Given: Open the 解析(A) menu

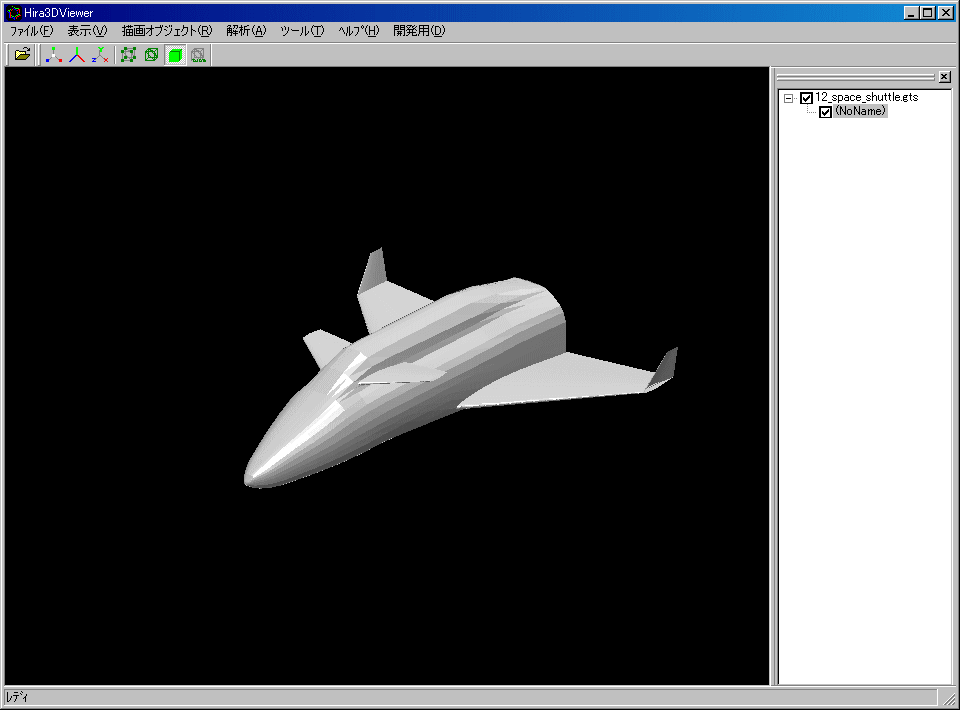Looking at the screenshot, I should [246, 31].
